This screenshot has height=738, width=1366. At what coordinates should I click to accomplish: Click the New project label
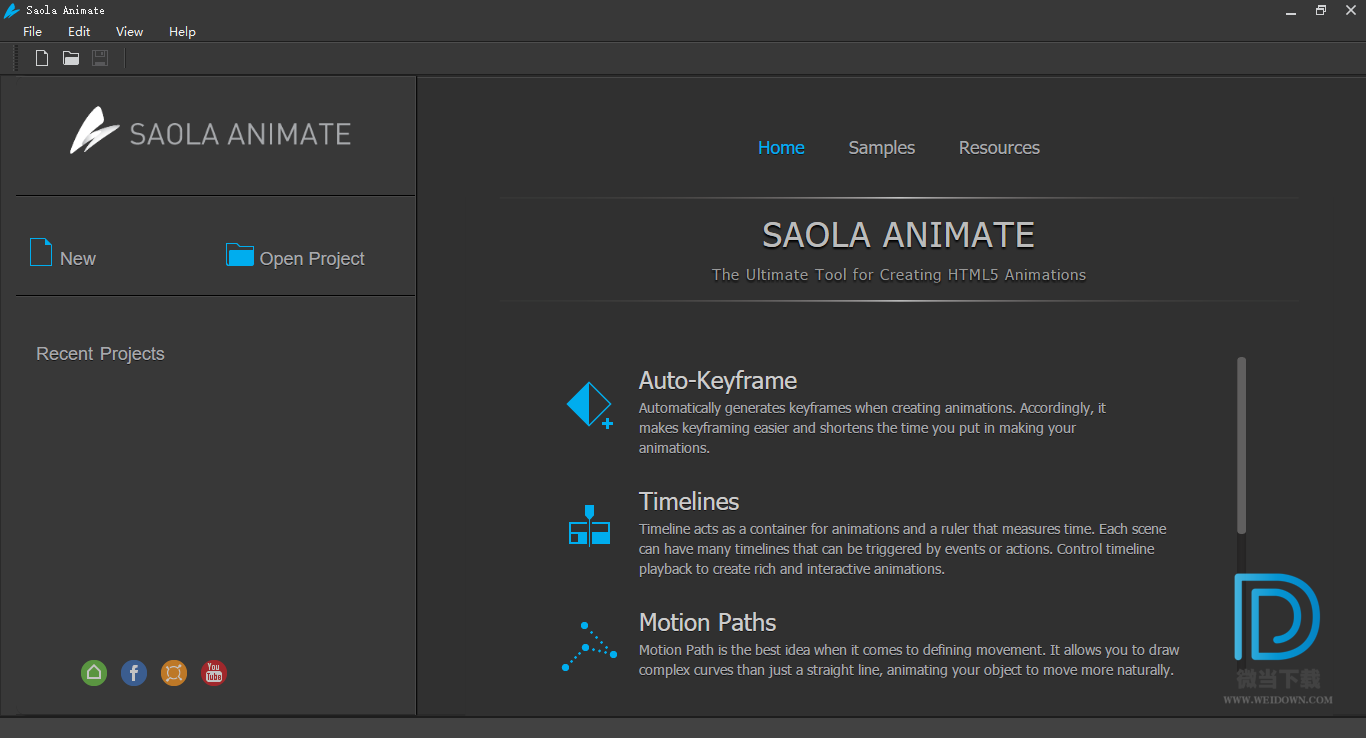point(78,259)
